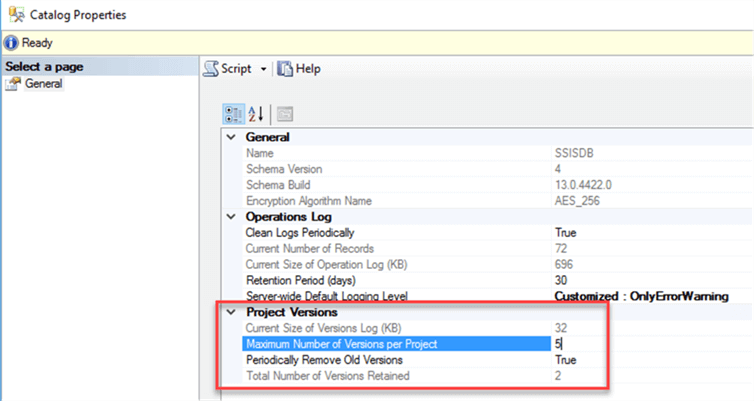Image resolution: width=754 pixels, height=401 pixels.
Task: Click the Script toolbar icon
Action: click(x=211, y=69)
